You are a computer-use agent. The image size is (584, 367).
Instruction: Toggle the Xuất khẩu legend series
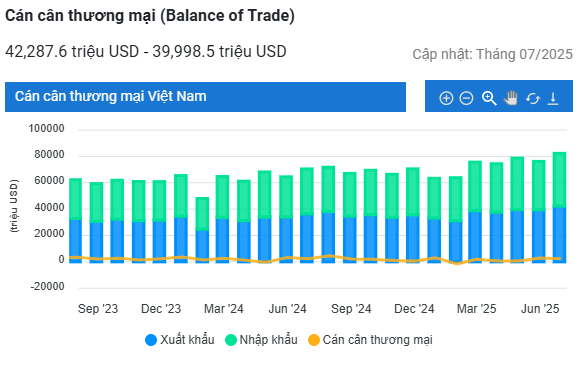tap(180, 340)
